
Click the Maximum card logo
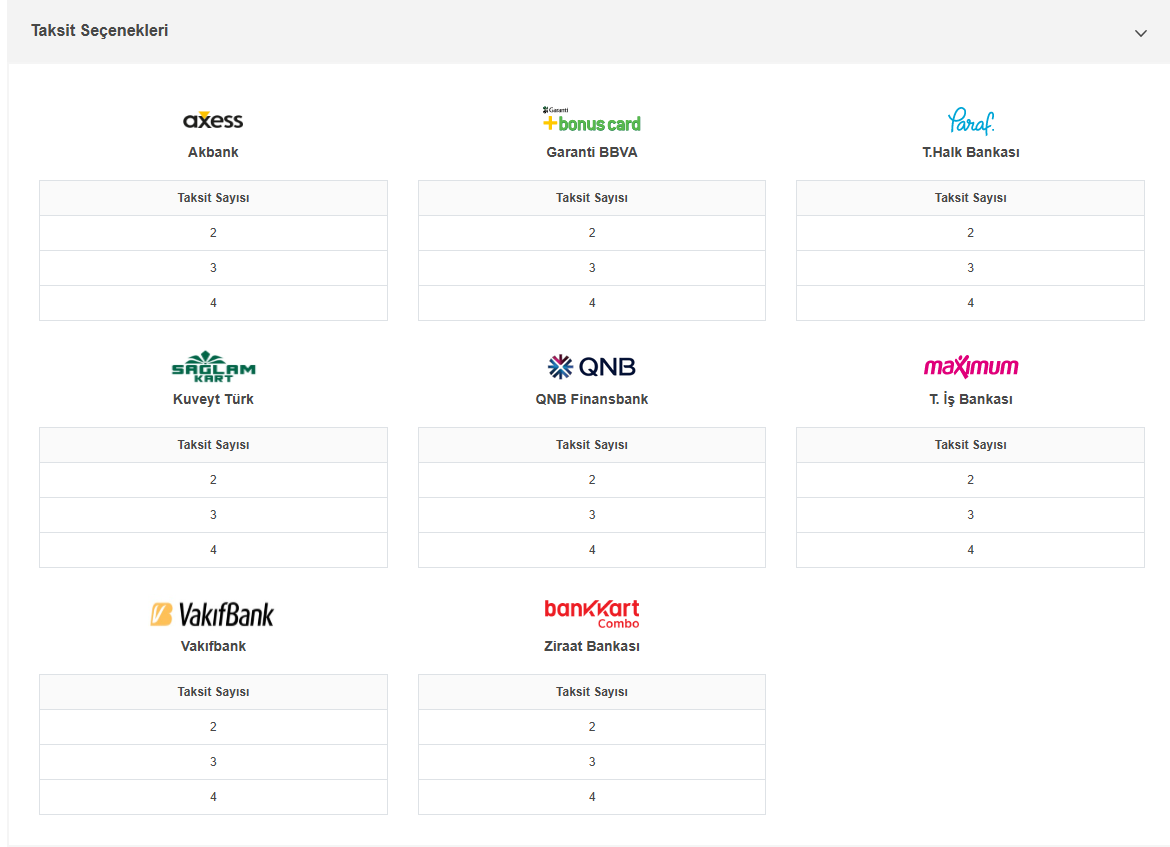970,367
